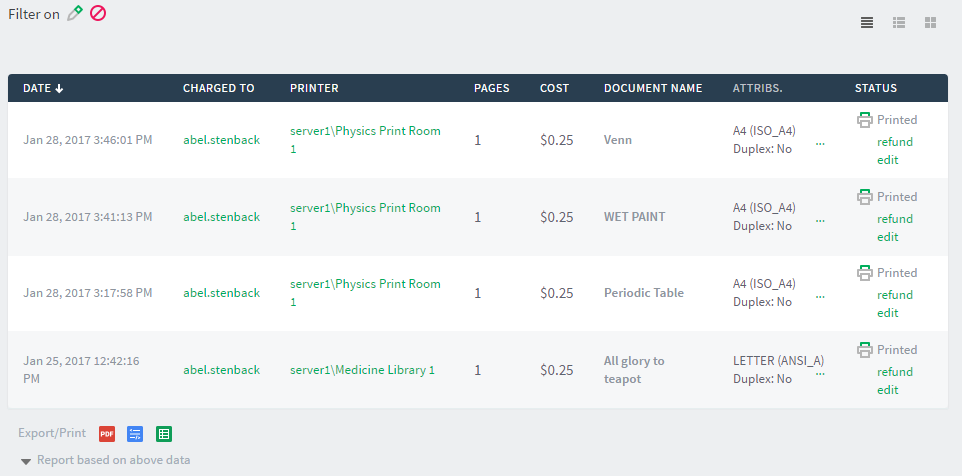Click the green pencil edit filter icon
Viewport: 962px width, 476px height.
click(x=75, y=14)
